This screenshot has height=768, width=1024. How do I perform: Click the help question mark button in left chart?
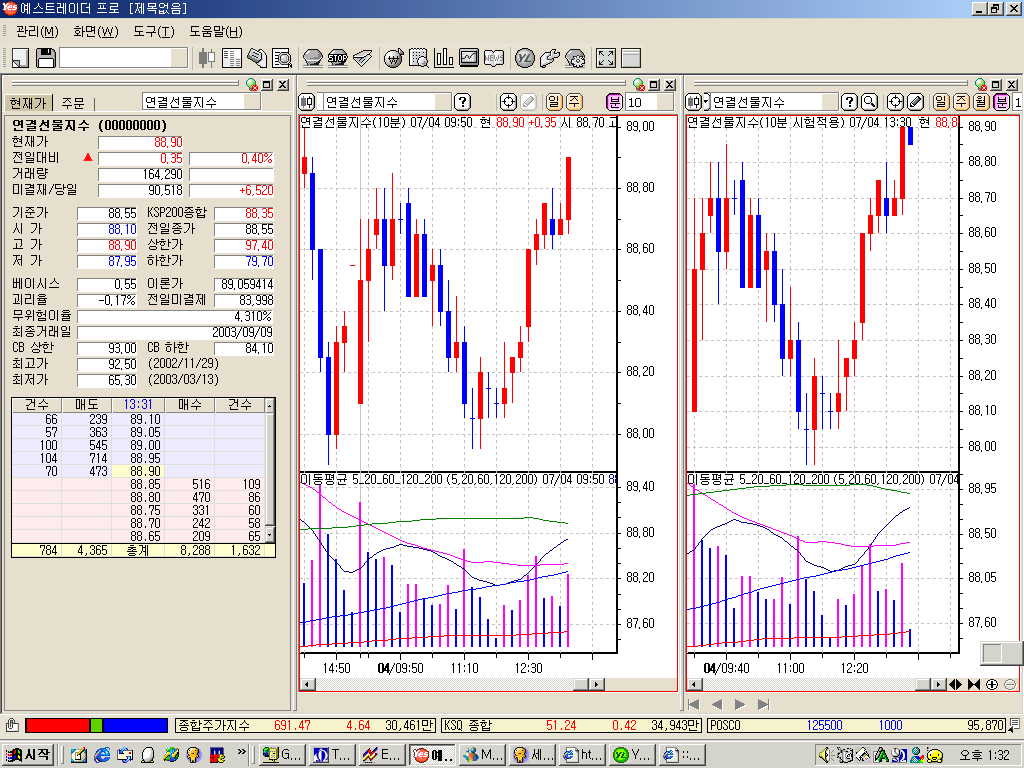pyautogui.click(x=462, y=102)
